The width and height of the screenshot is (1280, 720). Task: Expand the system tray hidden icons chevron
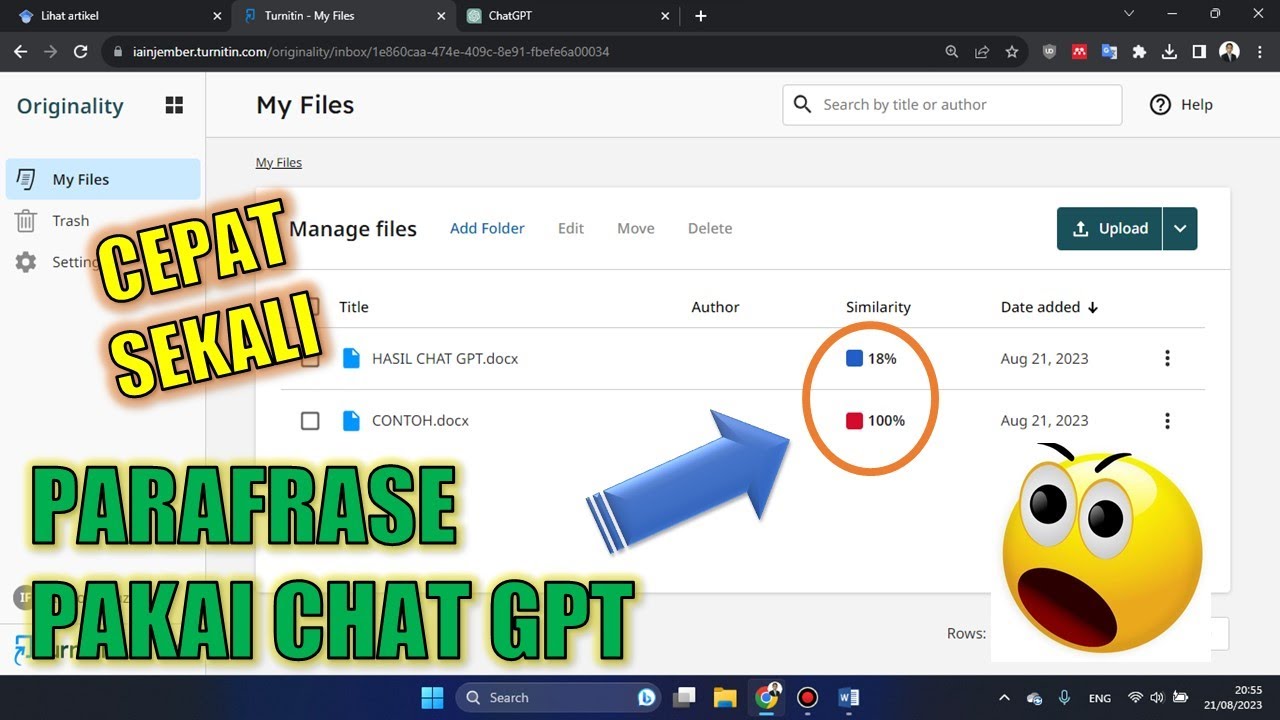click(1005, 698)
